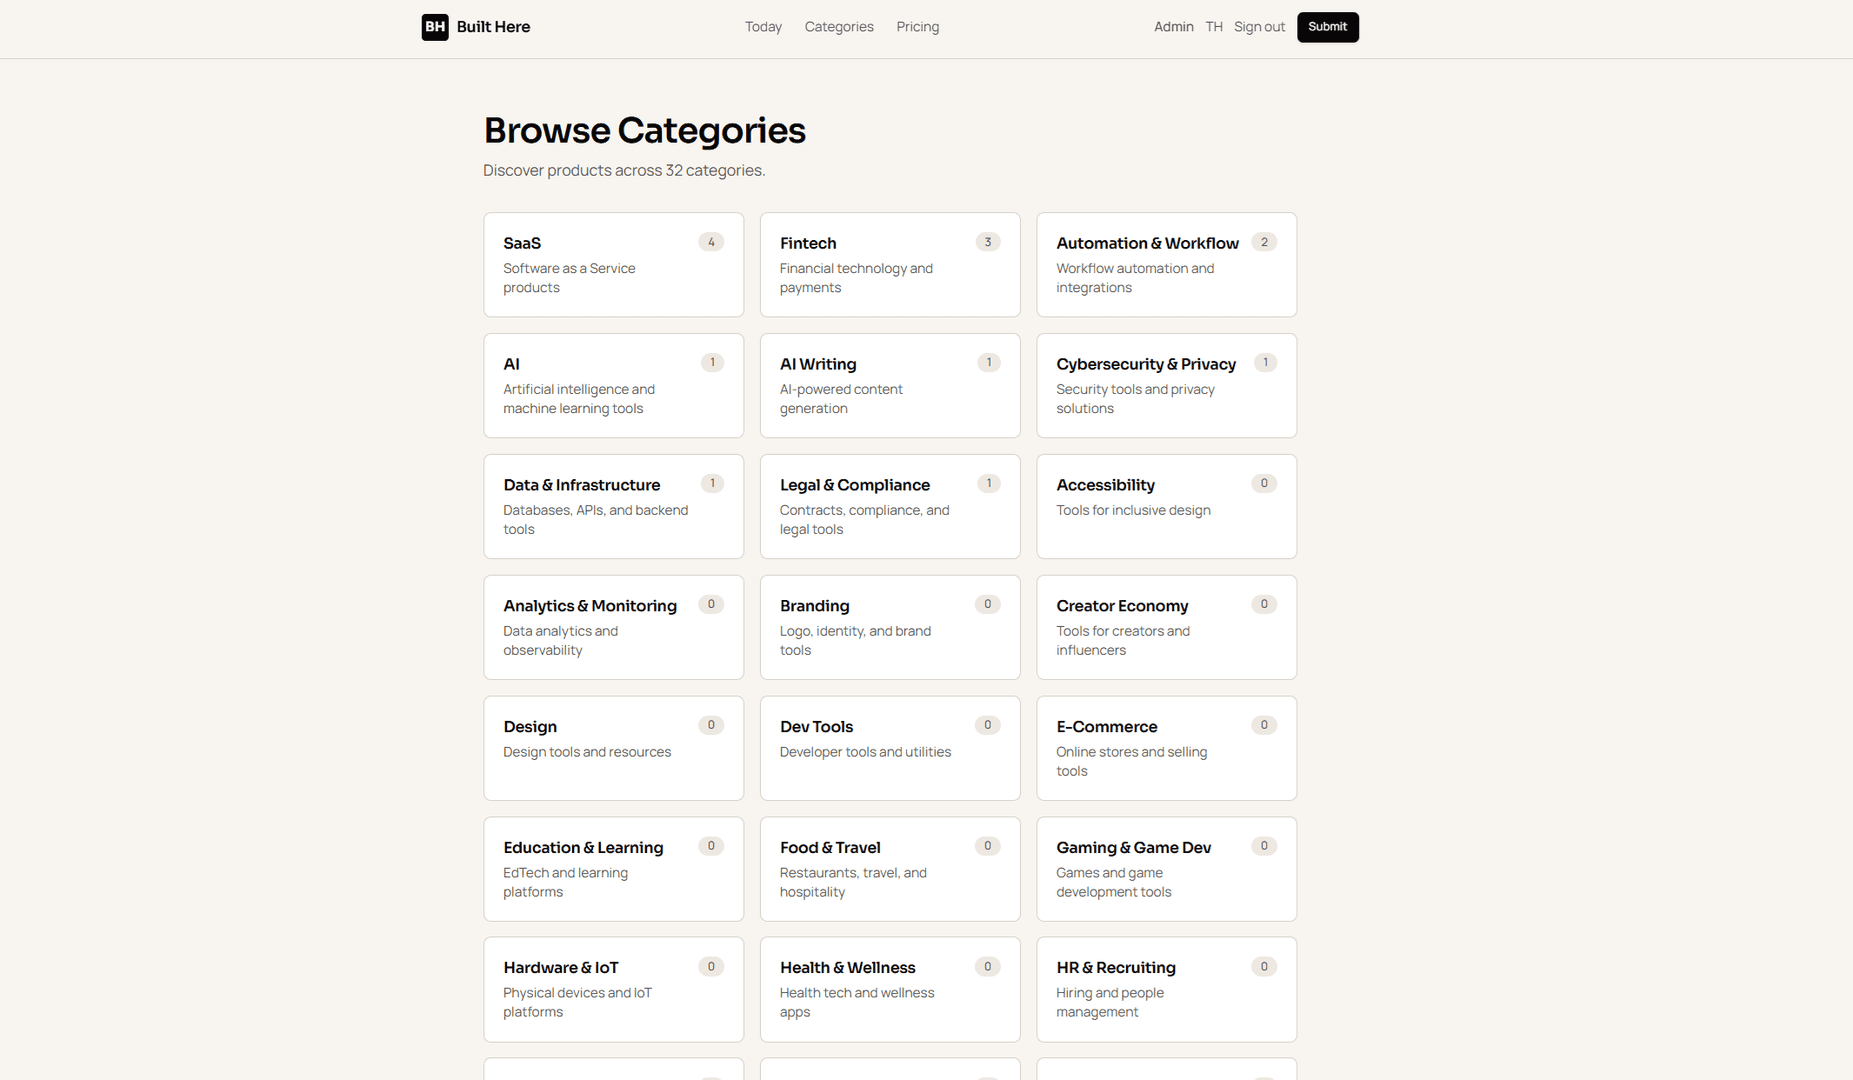Click the BH logo icon

point(435,27)
